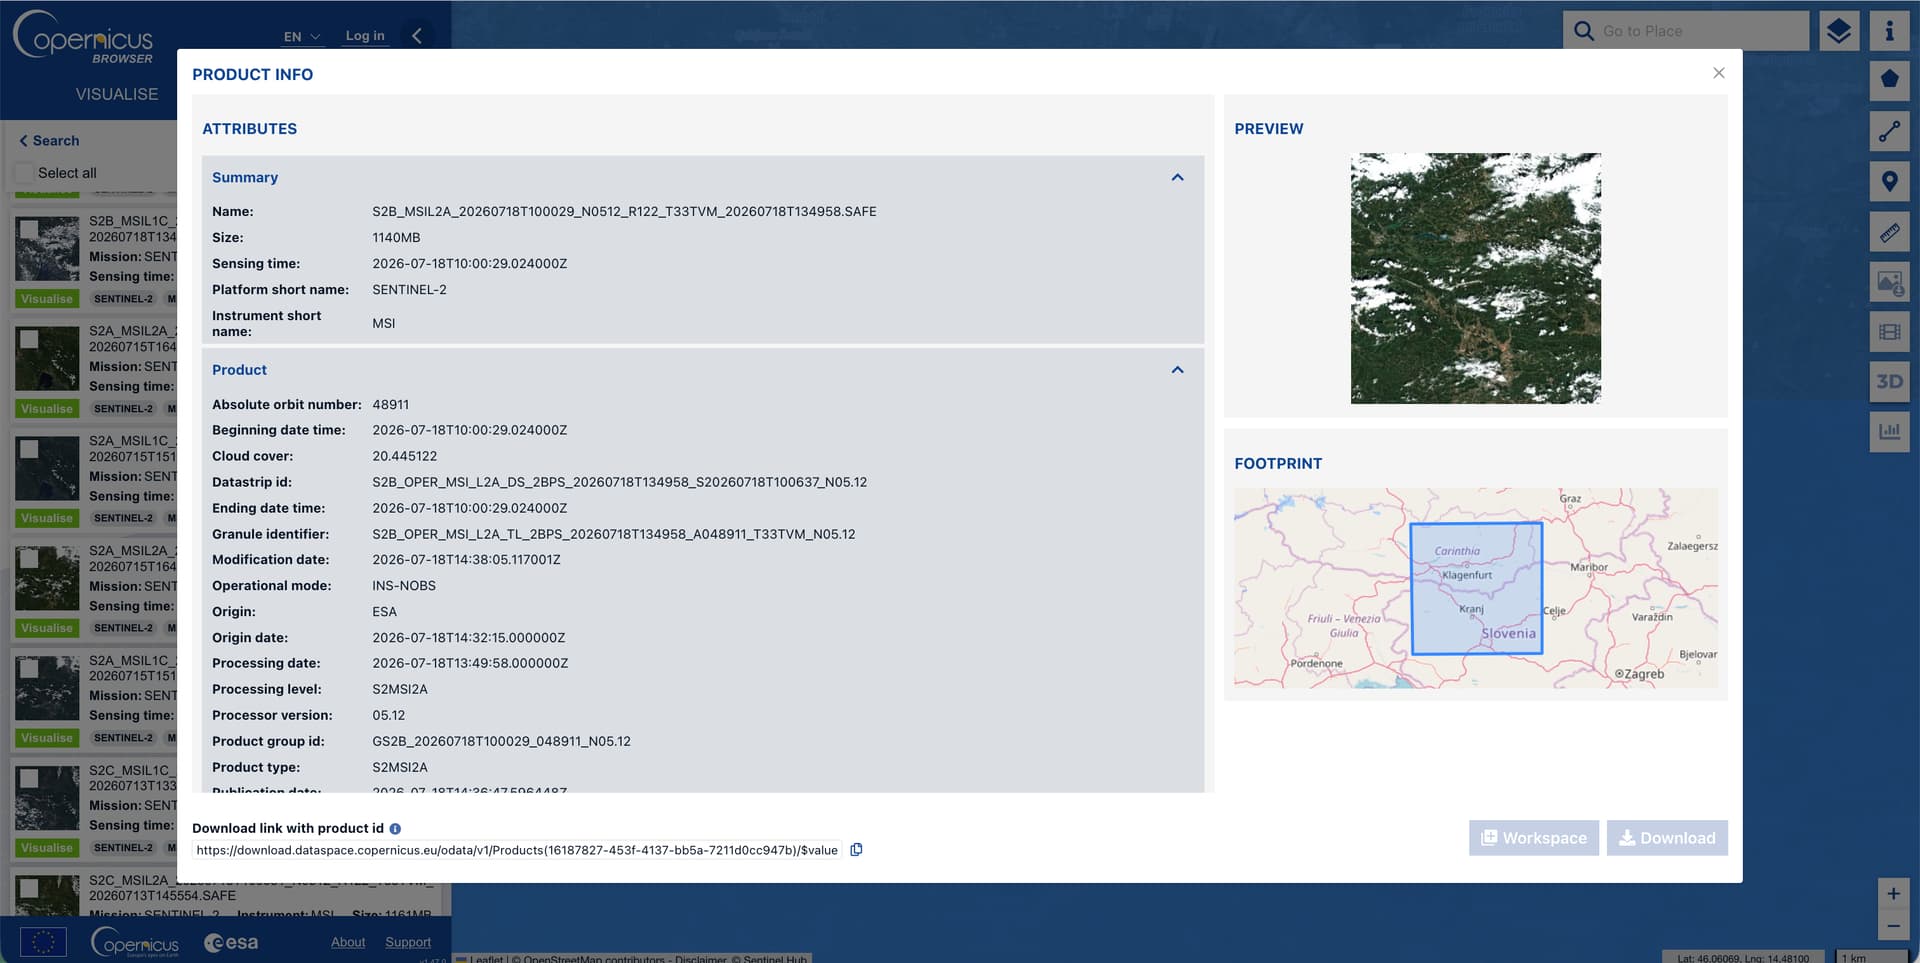This screenshot has width=1920, height=963.
Task: Show info about download link product id
Action: pos(395,829)
